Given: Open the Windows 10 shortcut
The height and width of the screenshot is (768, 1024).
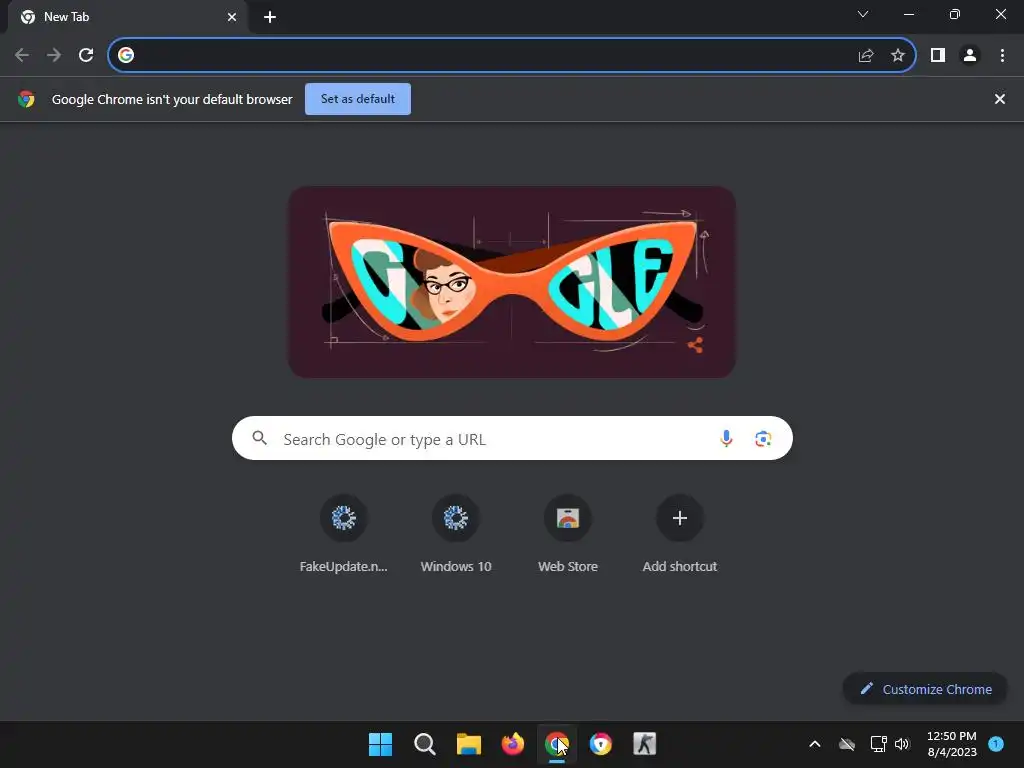Looking at the screenshot, I should (456, 533).
